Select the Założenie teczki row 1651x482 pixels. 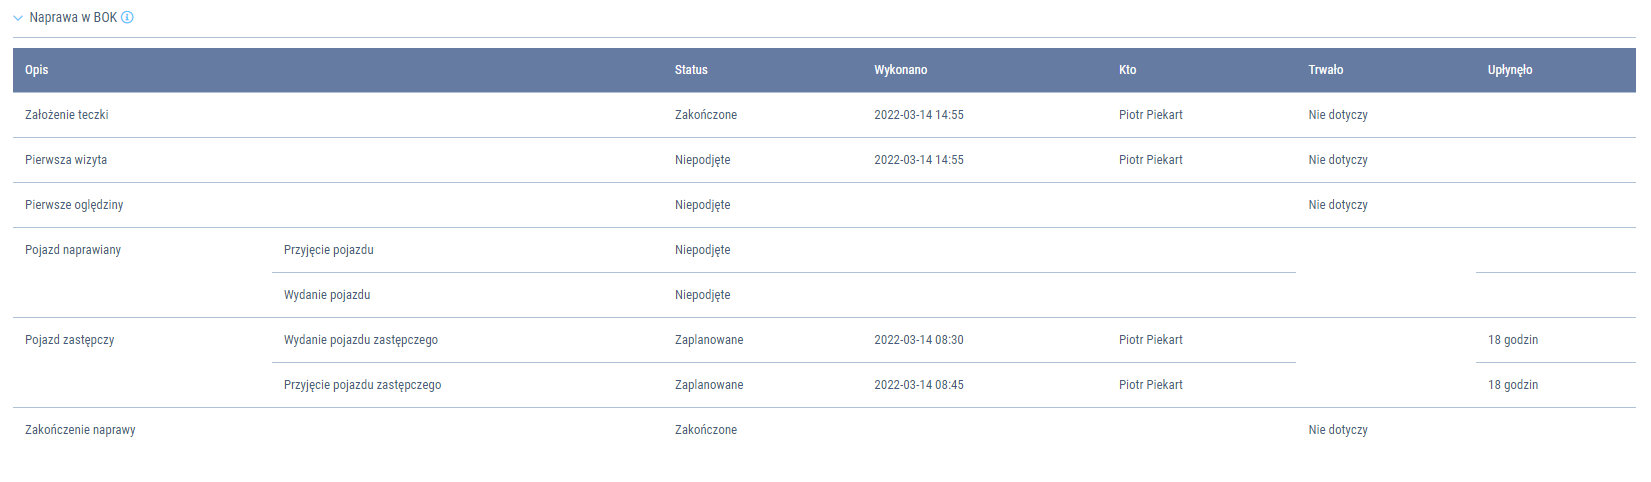point(67,115)
